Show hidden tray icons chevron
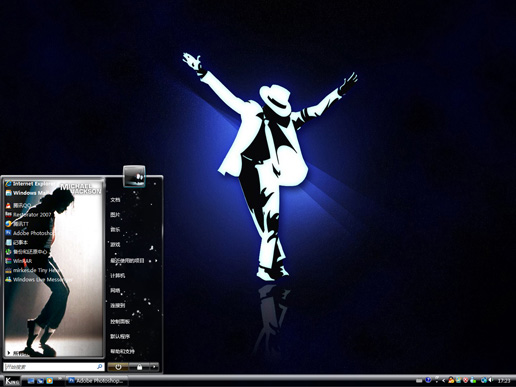The width and height of the screenshot is (516, 387). coord(444,380)
